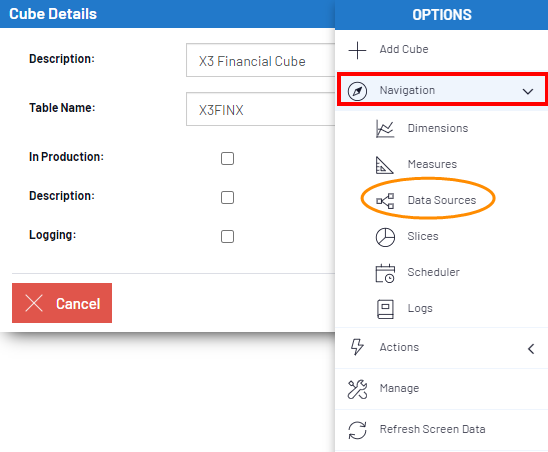Open the Scheduler calendar icon
The height and width of the screenshot is (452, 548).
[x=385, y=273]
